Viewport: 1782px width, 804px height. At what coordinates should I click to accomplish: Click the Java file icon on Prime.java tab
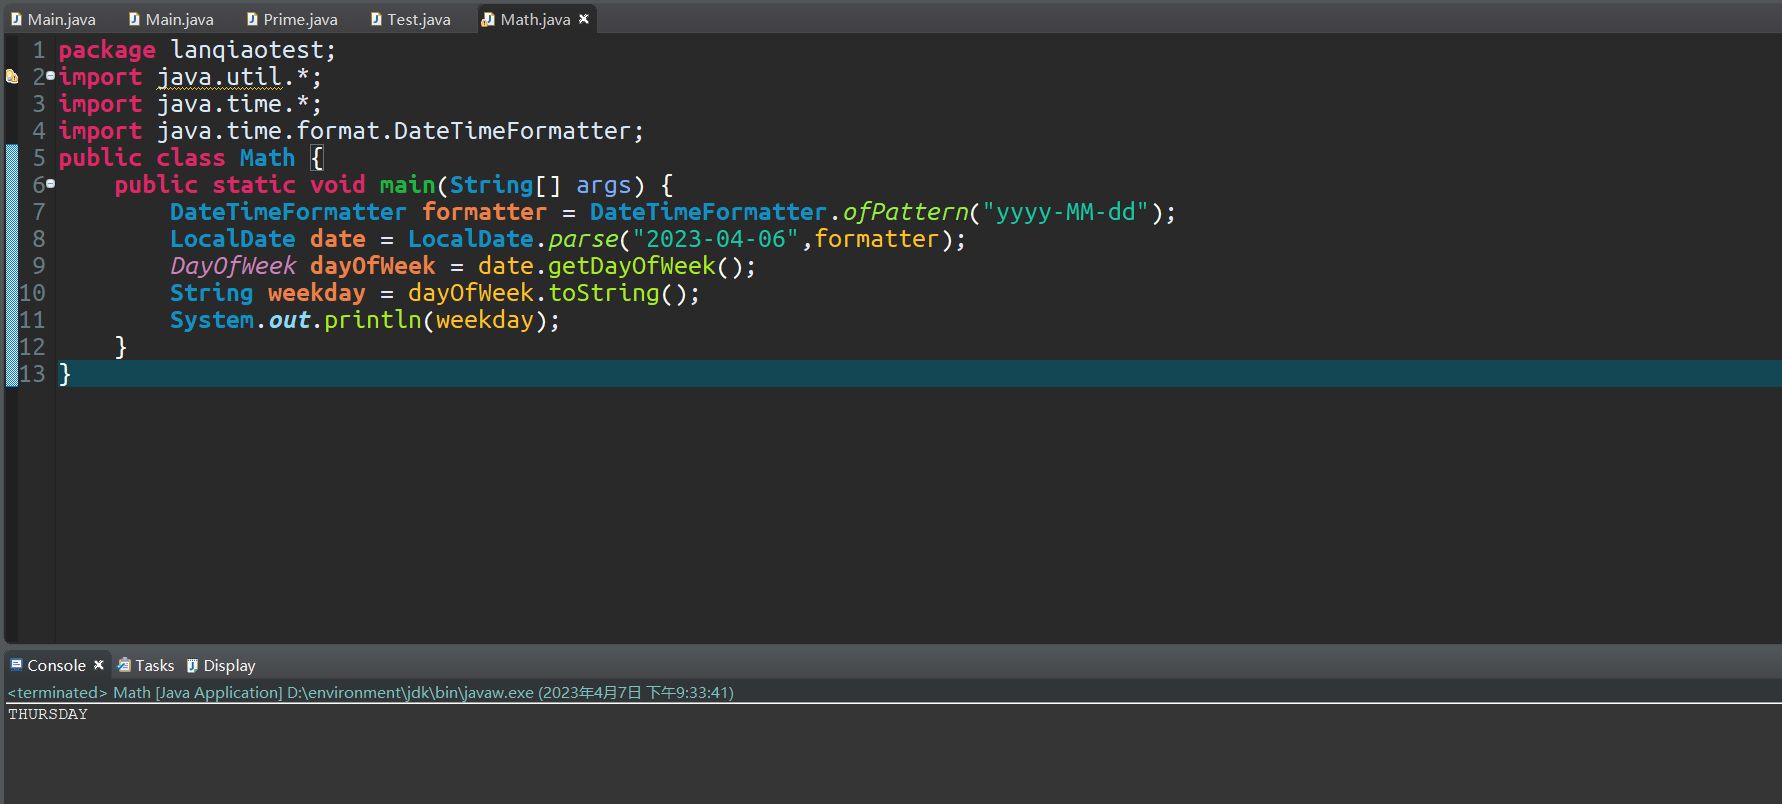[x=252, y=19]
